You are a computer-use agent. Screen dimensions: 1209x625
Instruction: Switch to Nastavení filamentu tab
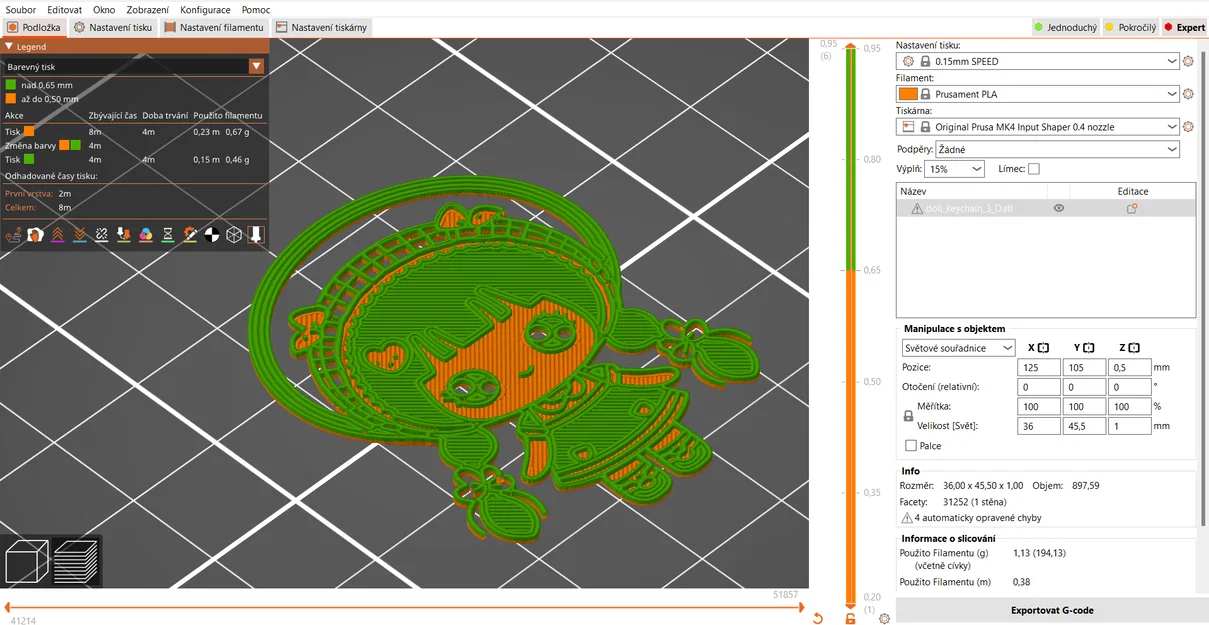(214, 28)
